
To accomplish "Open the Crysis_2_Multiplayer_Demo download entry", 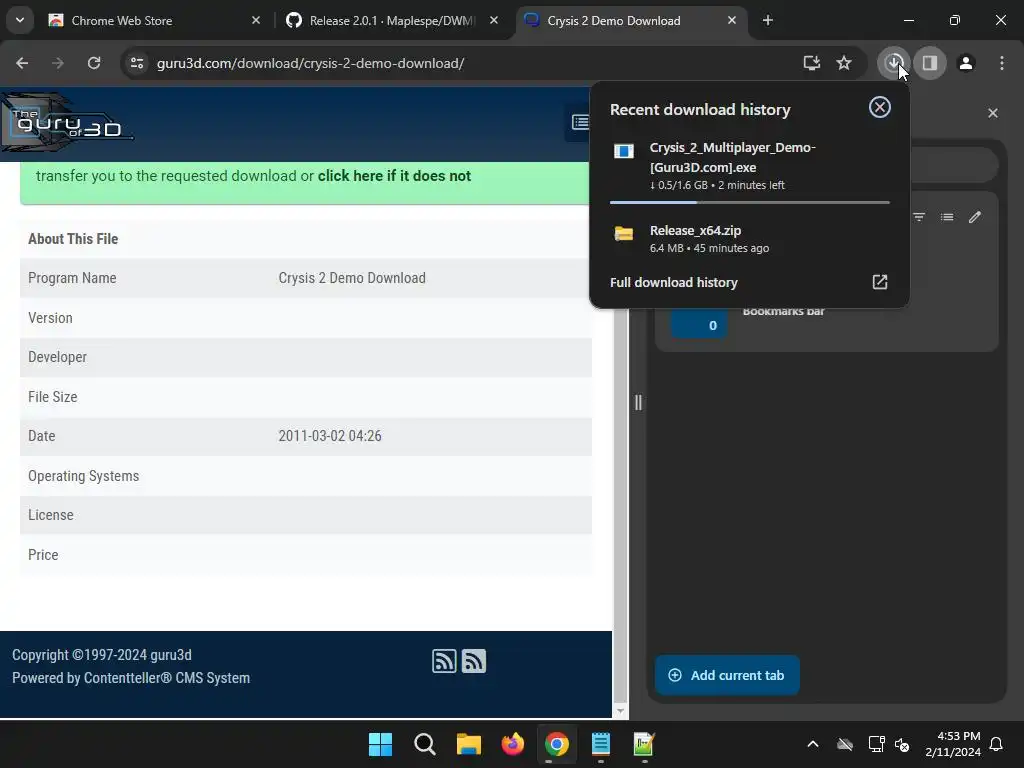I will [750, 166].
